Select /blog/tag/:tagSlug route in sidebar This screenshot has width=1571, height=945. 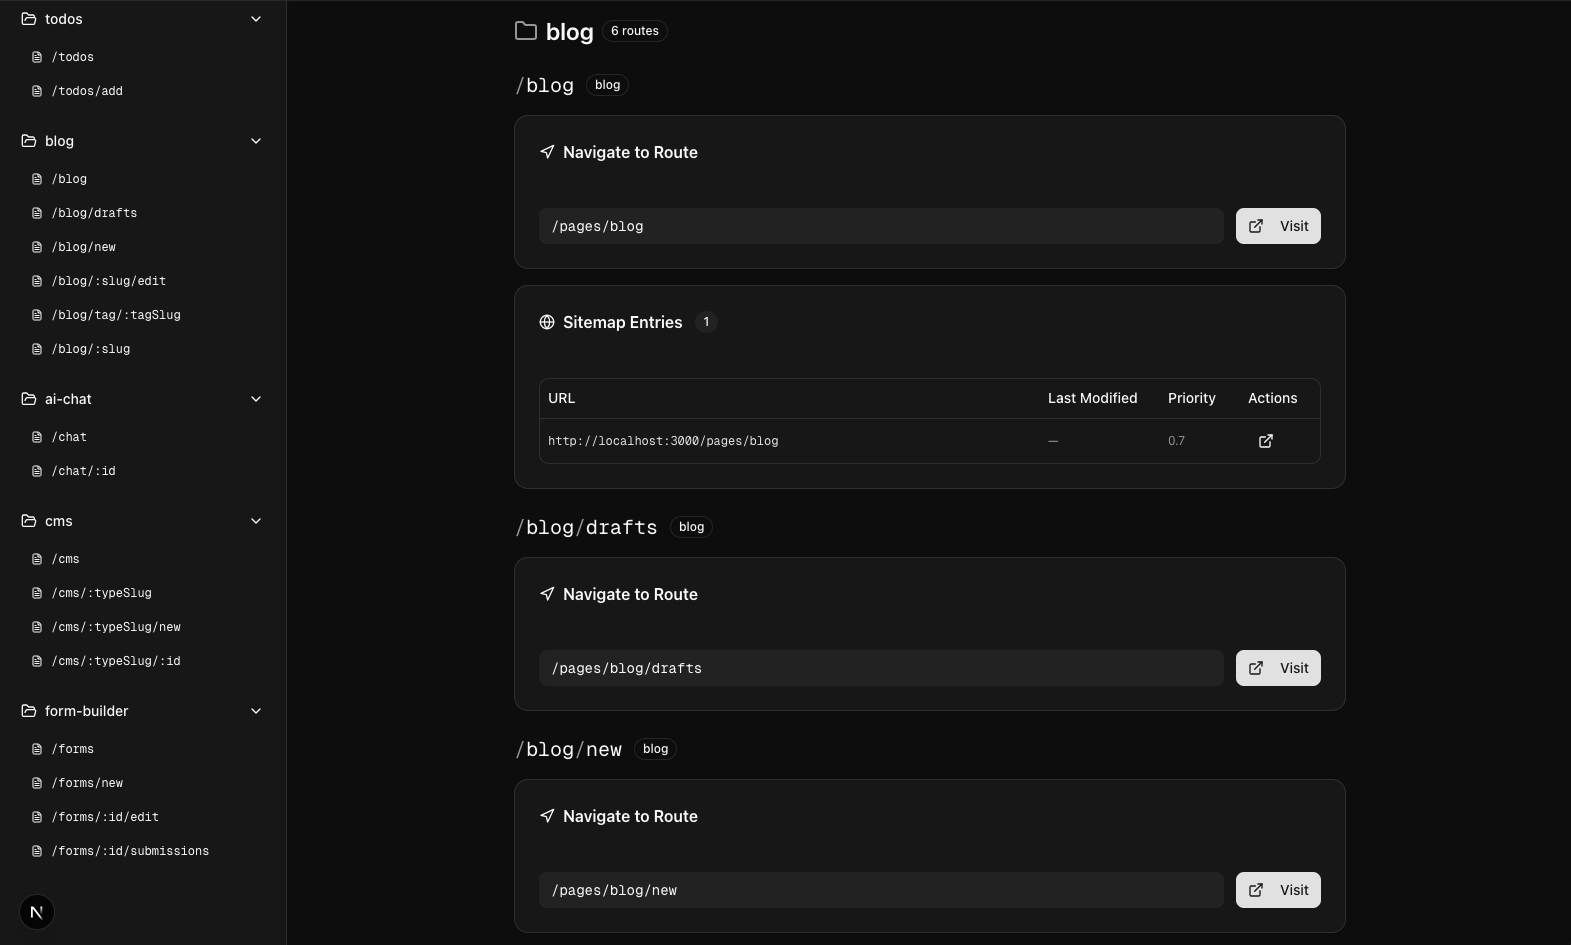pyautogui.click(x=116, y=315)
